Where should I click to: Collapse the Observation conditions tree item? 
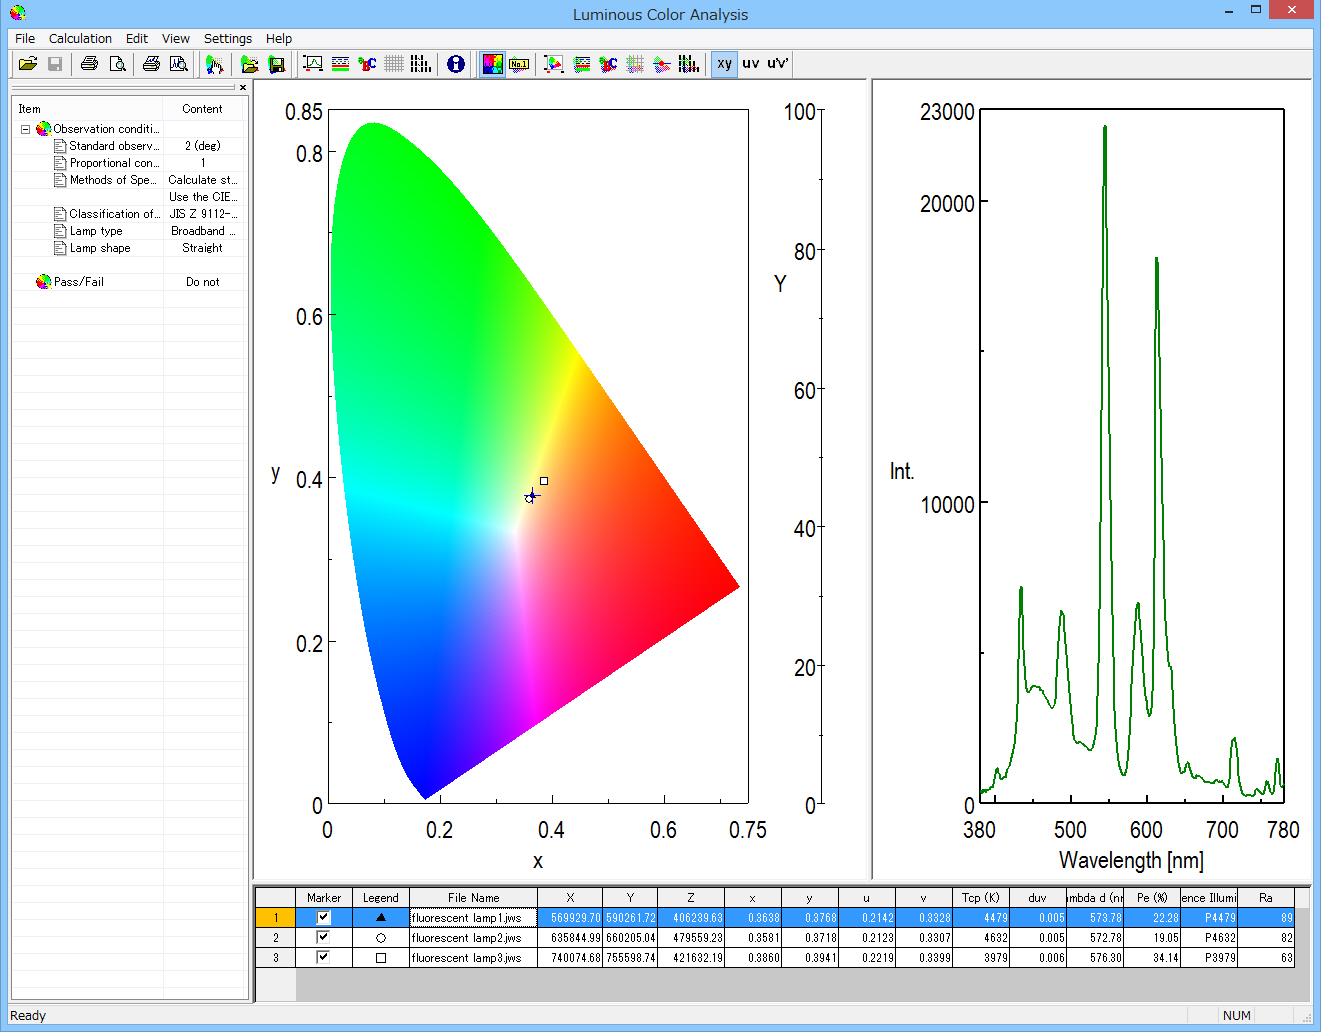(x=24, y=128)
